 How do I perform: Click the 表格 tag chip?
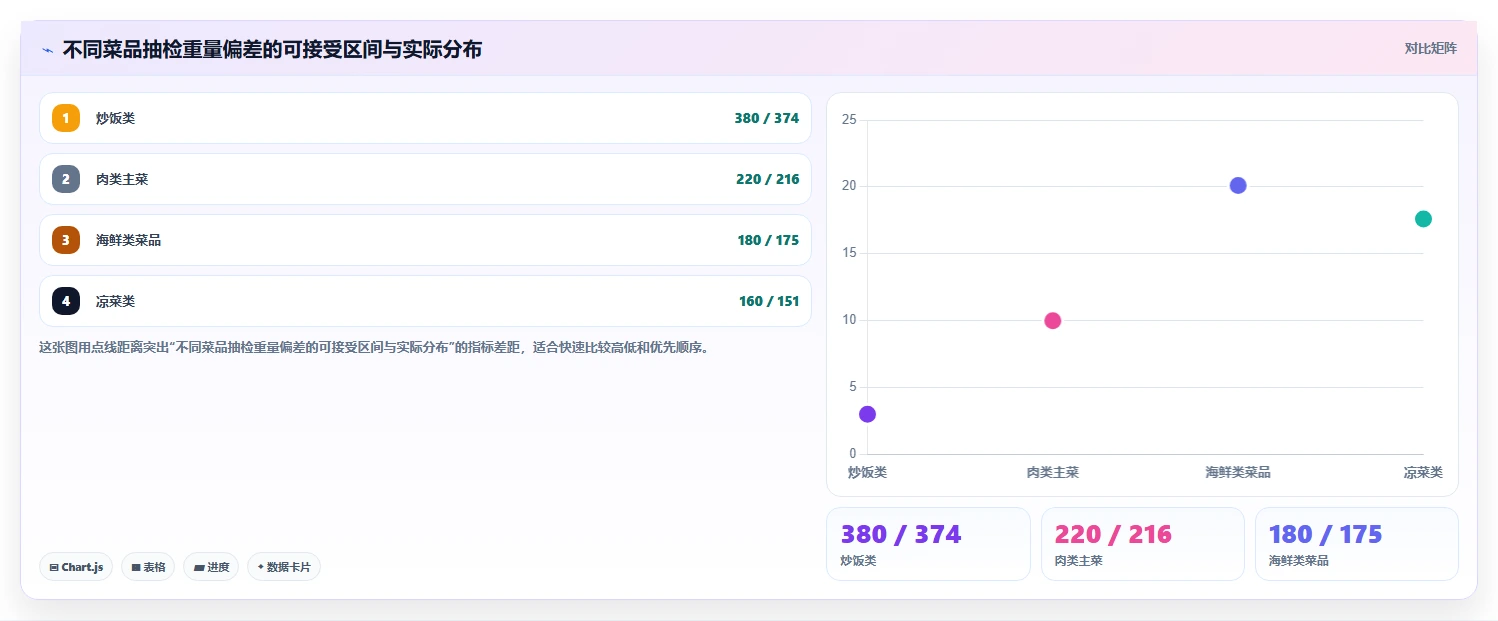point(148,567)
